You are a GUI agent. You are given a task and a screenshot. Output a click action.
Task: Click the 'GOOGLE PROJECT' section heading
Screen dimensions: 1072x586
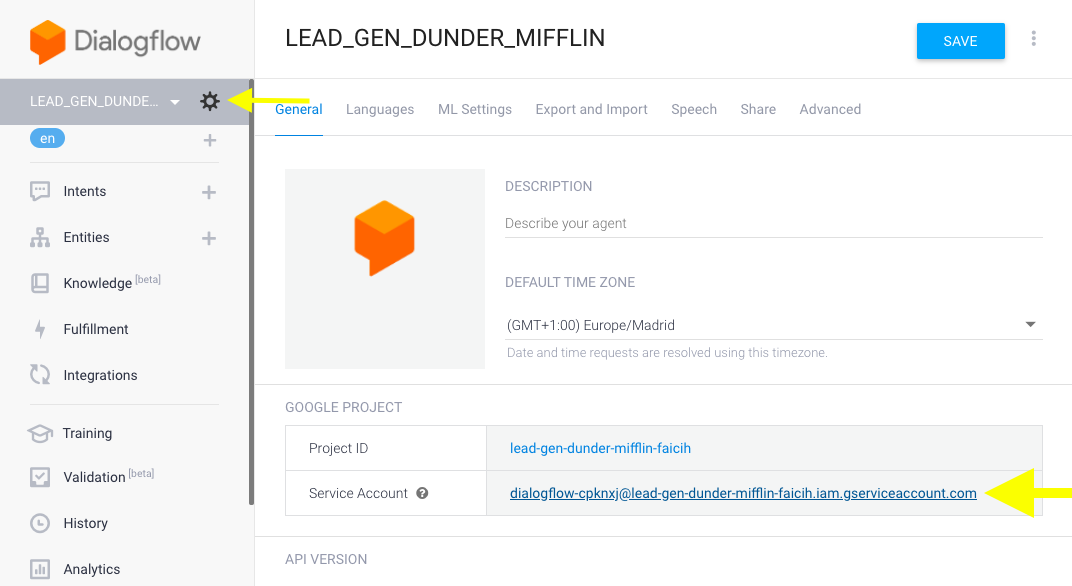tap(343, 408)
